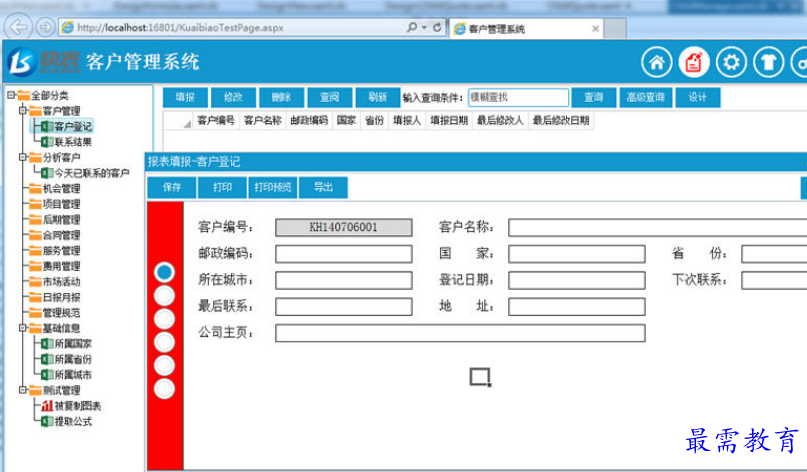The height and width of the screenshot is (472, 807).
Task: Collapse the 客户管理 tree folder
Action: pos(23,111)
